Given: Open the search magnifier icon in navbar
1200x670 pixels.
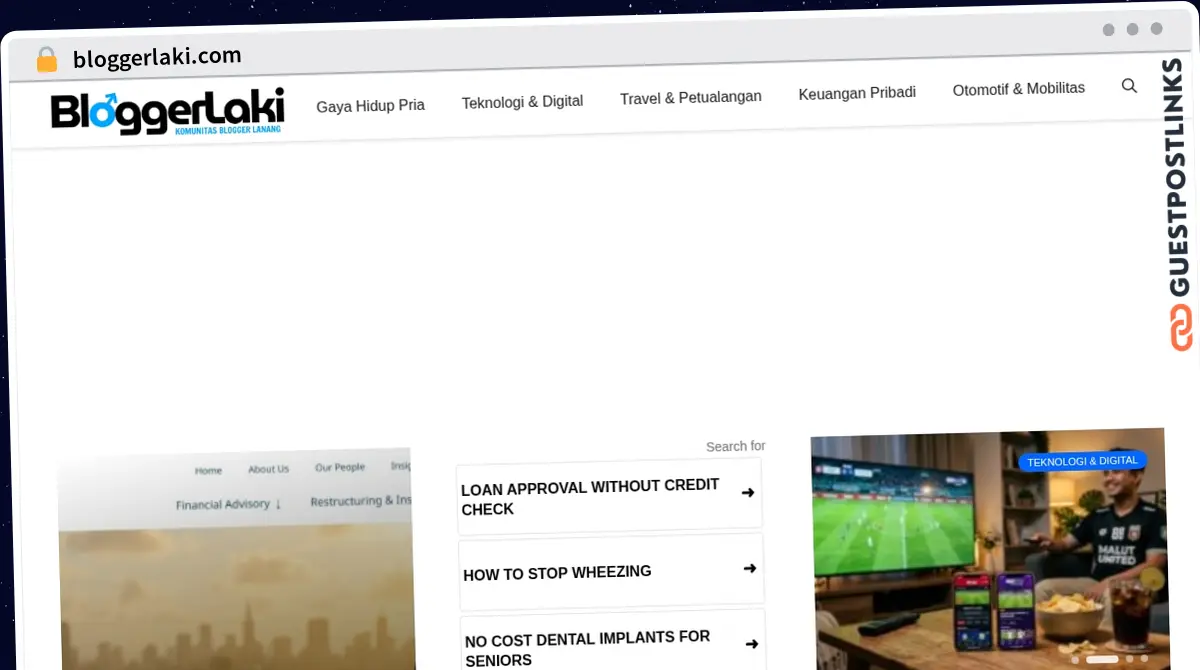Looking at the screenshot, I should (1129, 86).
